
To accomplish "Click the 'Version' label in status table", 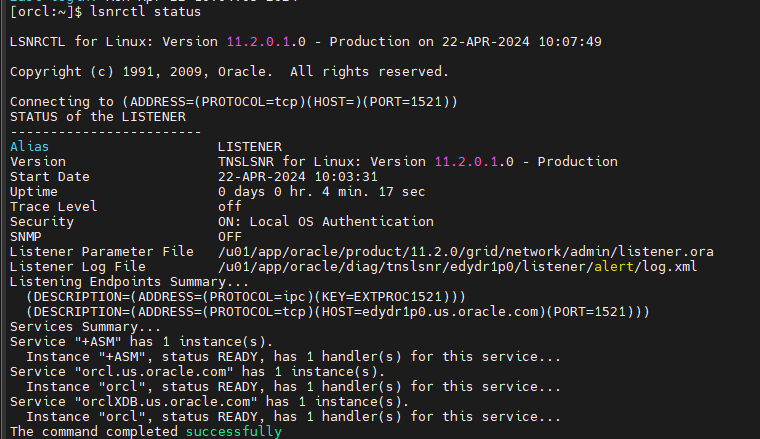I will tap(38, 162).
